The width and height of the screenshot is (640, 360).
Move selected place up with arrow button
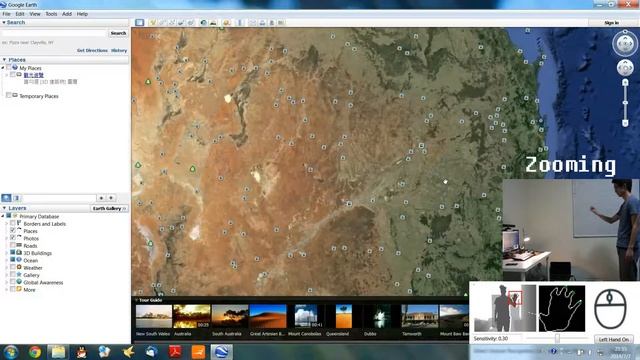tap(101, 198)
